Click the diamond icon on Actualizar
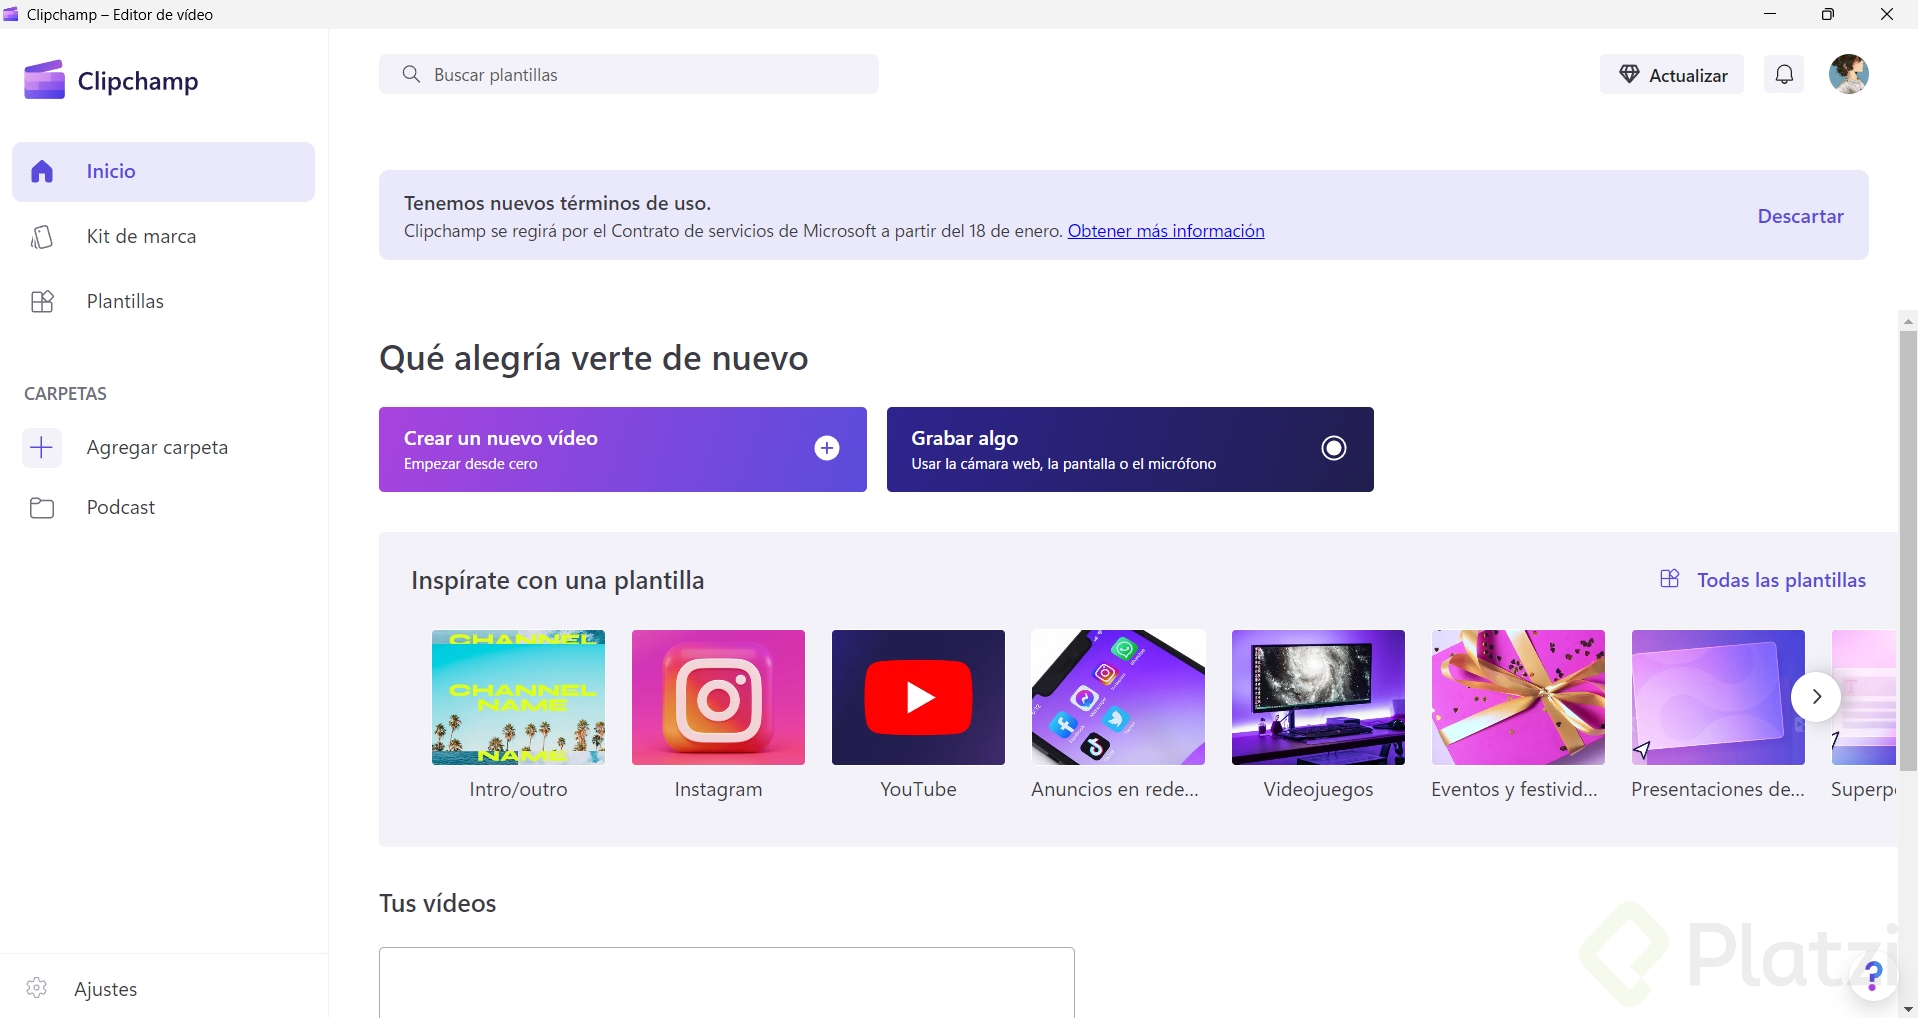Viewport: 1918px width, 1018px height. [x=1629, y=75]
